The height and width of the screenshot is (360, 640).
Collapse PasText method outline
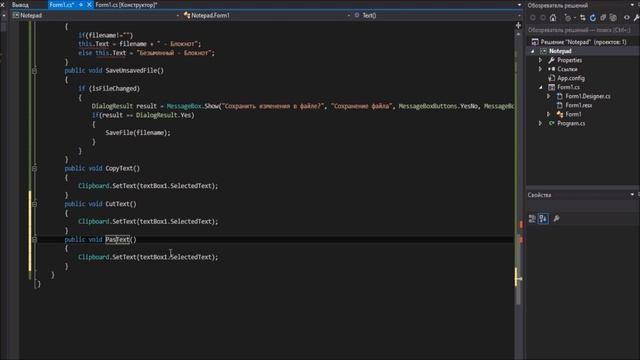point(34,240)
